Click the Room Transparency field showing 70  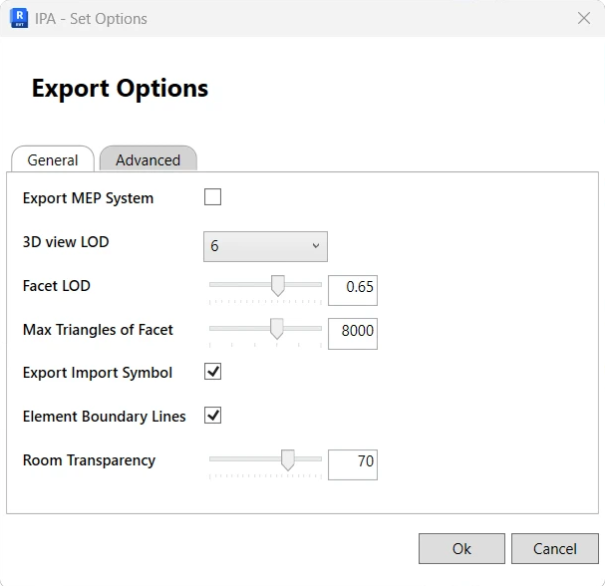click(x=353, y=464)
